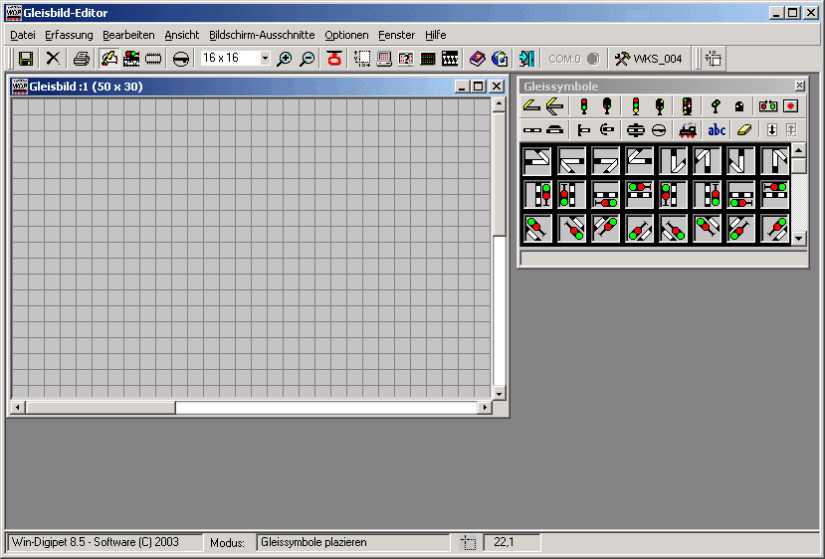Click the downward arrow button in Gleissymbole
Image resolution: width=825 pixels, height=559 pixels.
coord(772,129)
